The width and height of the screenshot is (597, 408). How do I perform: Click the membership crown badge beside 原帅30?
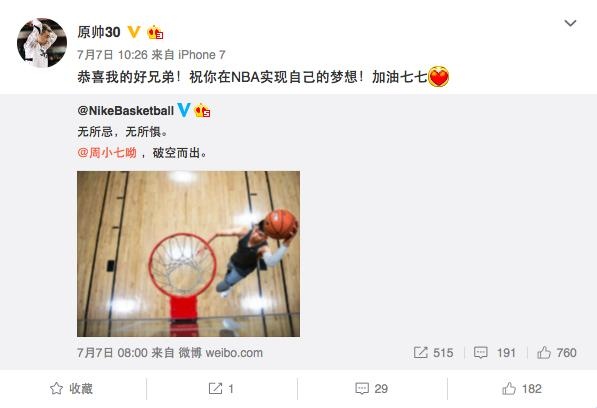click(155, 32)
